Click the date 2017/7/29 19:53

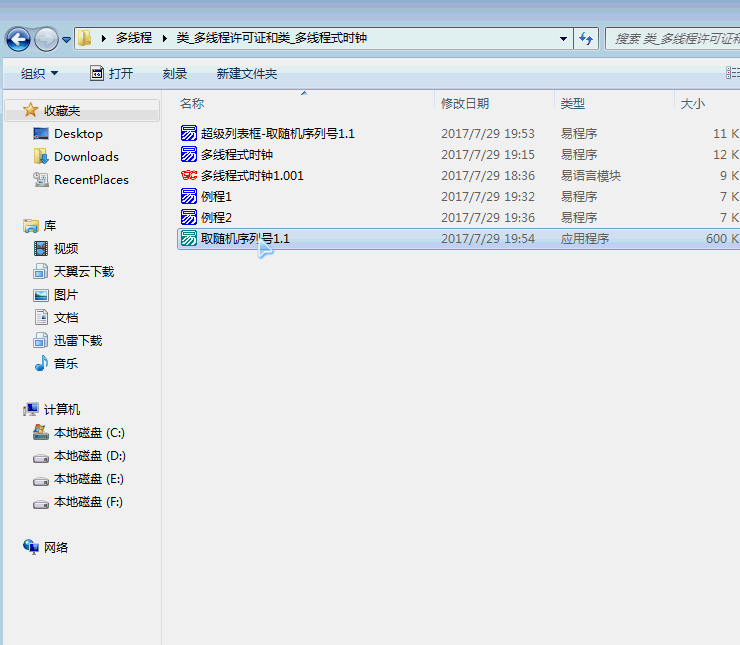click(488, 134)
